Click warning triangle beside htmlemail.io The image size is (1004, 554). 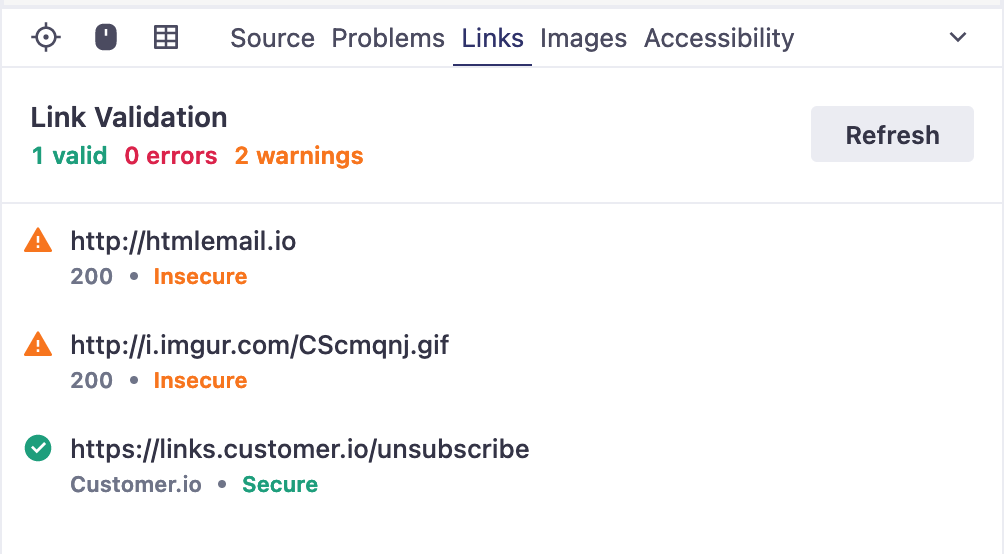click(x=38, y=240)
